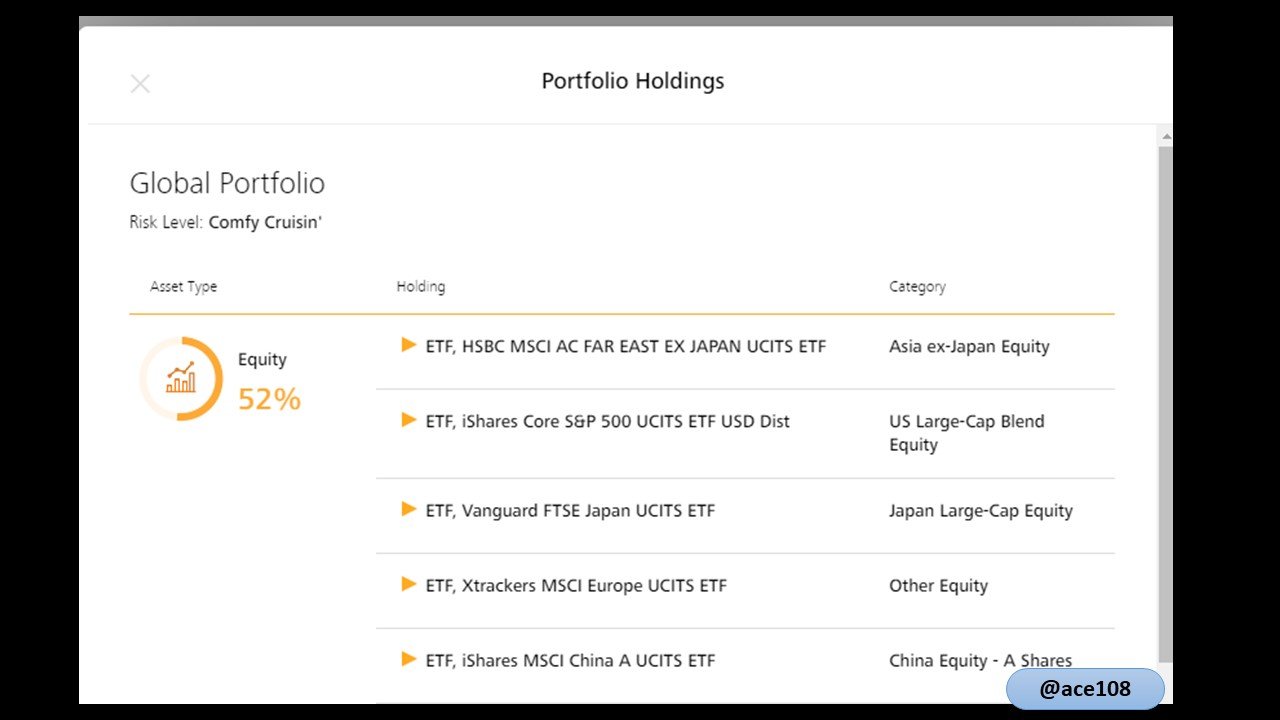Click the scrollbar up arrow

coord(1165,136)
